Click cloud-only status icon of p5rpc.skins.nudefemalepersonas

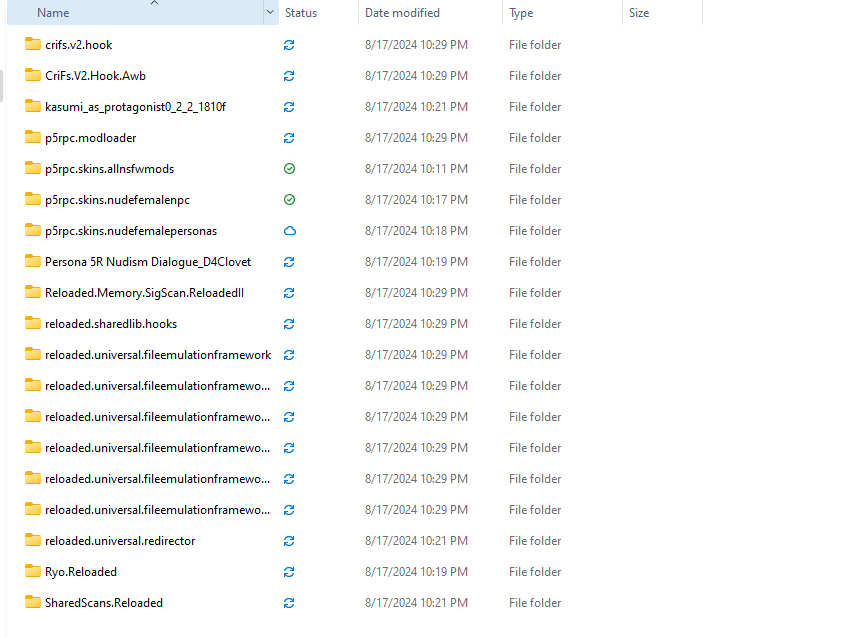(x=290, y=231)
